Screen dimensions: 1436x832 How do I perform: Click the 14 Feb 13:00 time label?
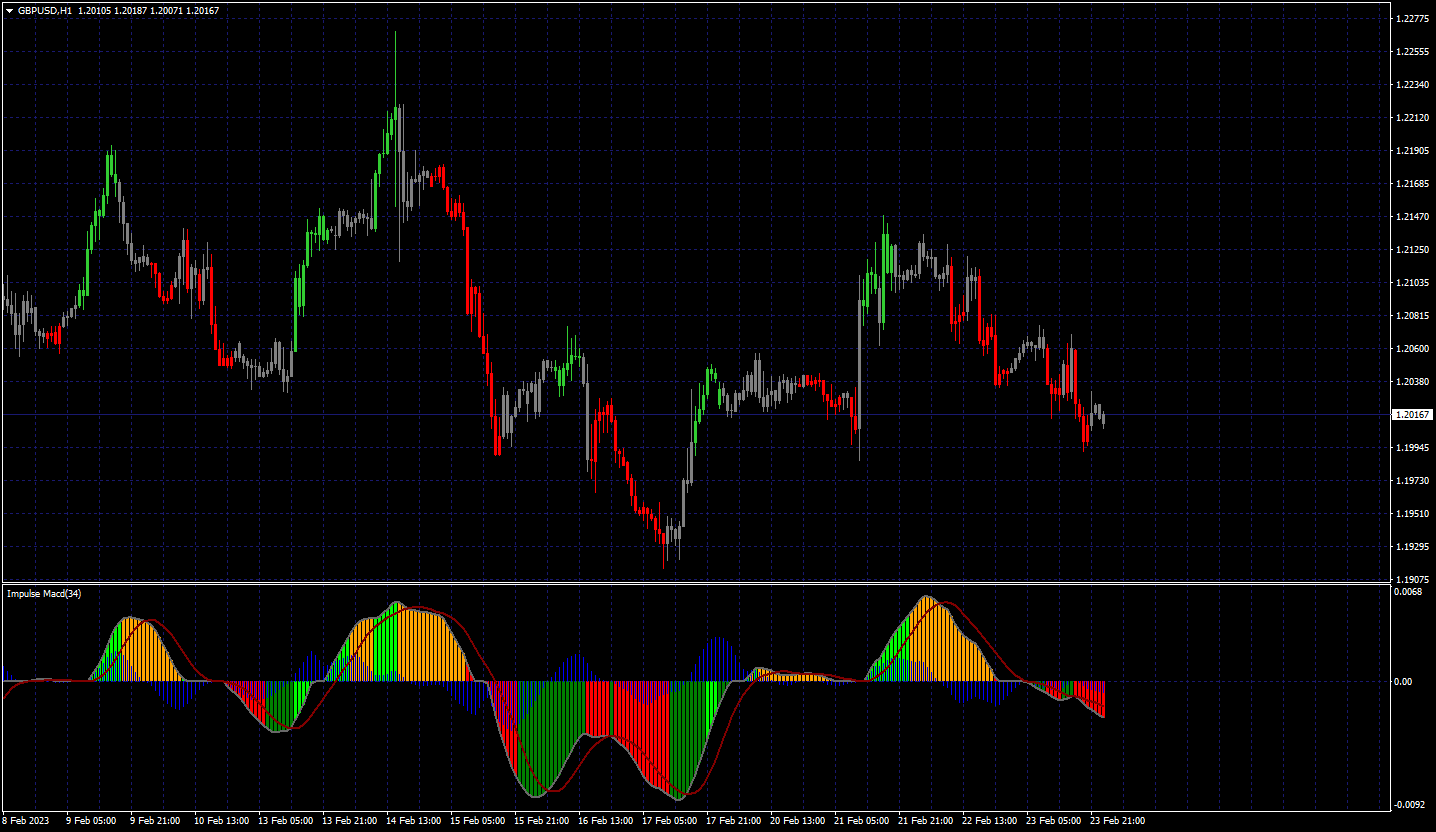414,821
